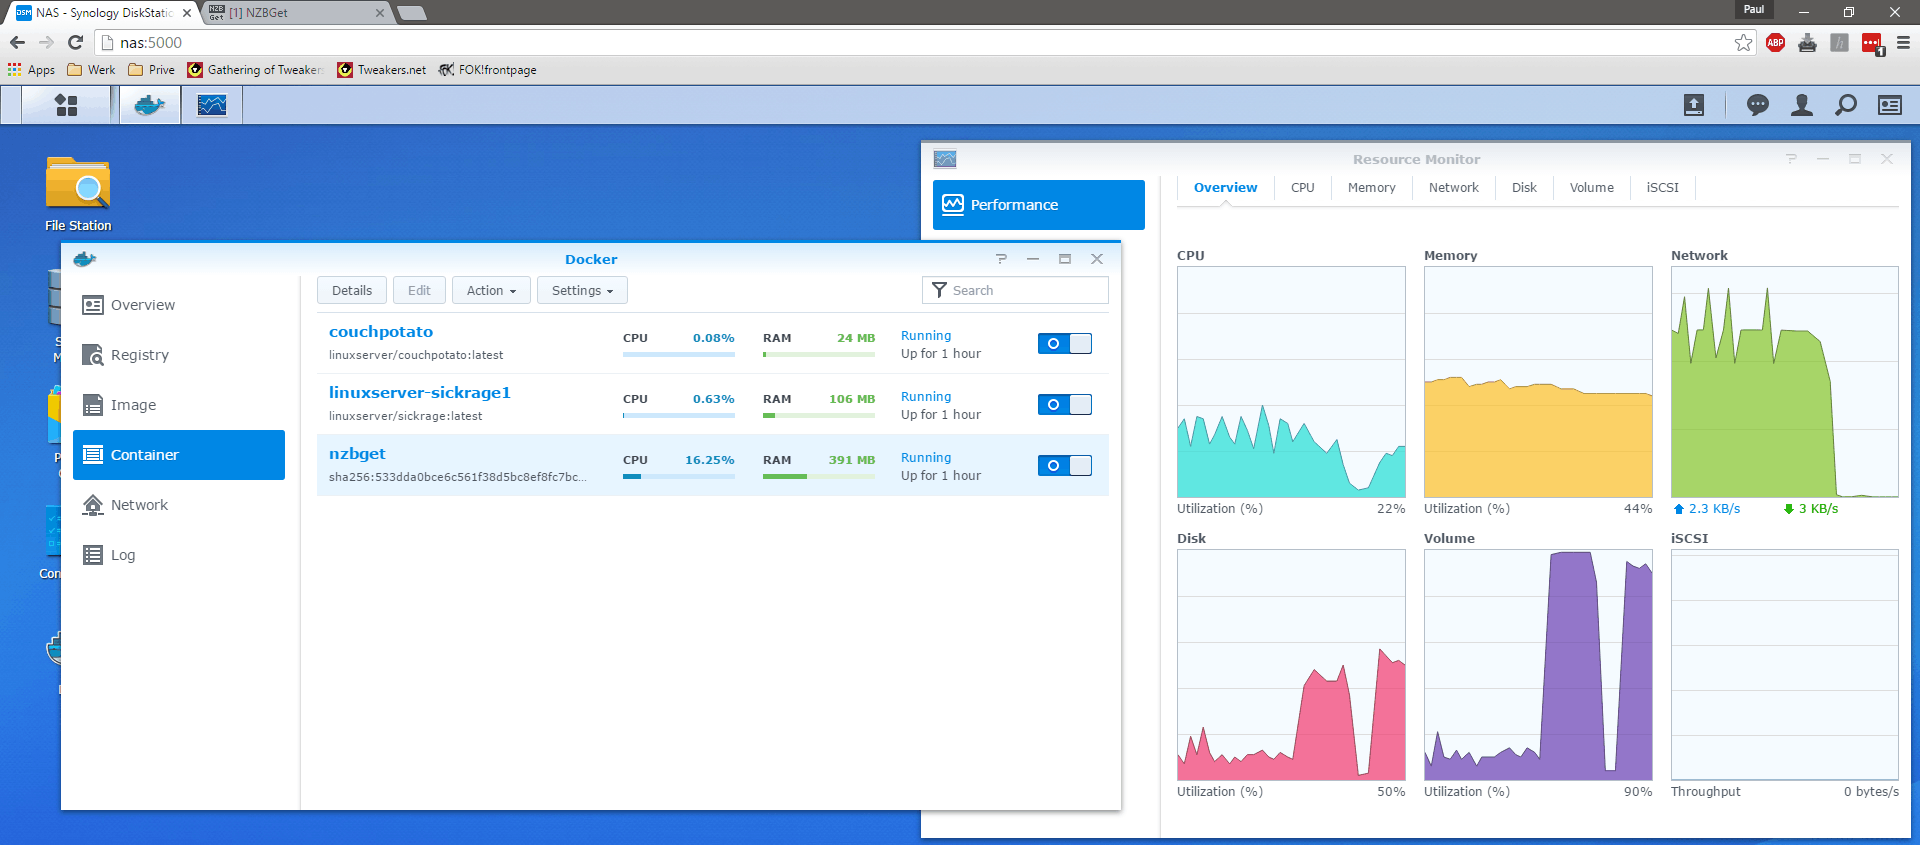
Task: Click the Resource Monitor title bar graph icon
Action: [945, 159]
